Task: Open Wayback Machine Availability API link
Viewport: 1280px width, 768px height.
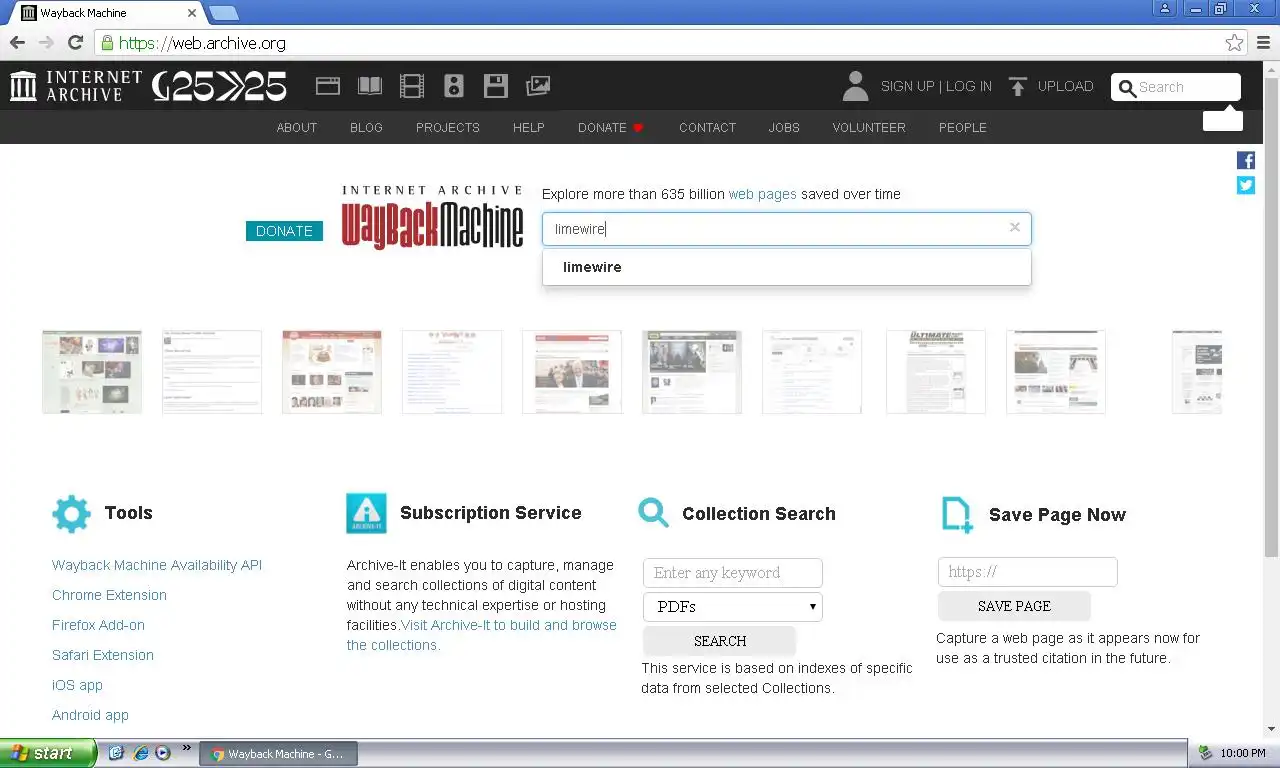Action: [157, 565]
